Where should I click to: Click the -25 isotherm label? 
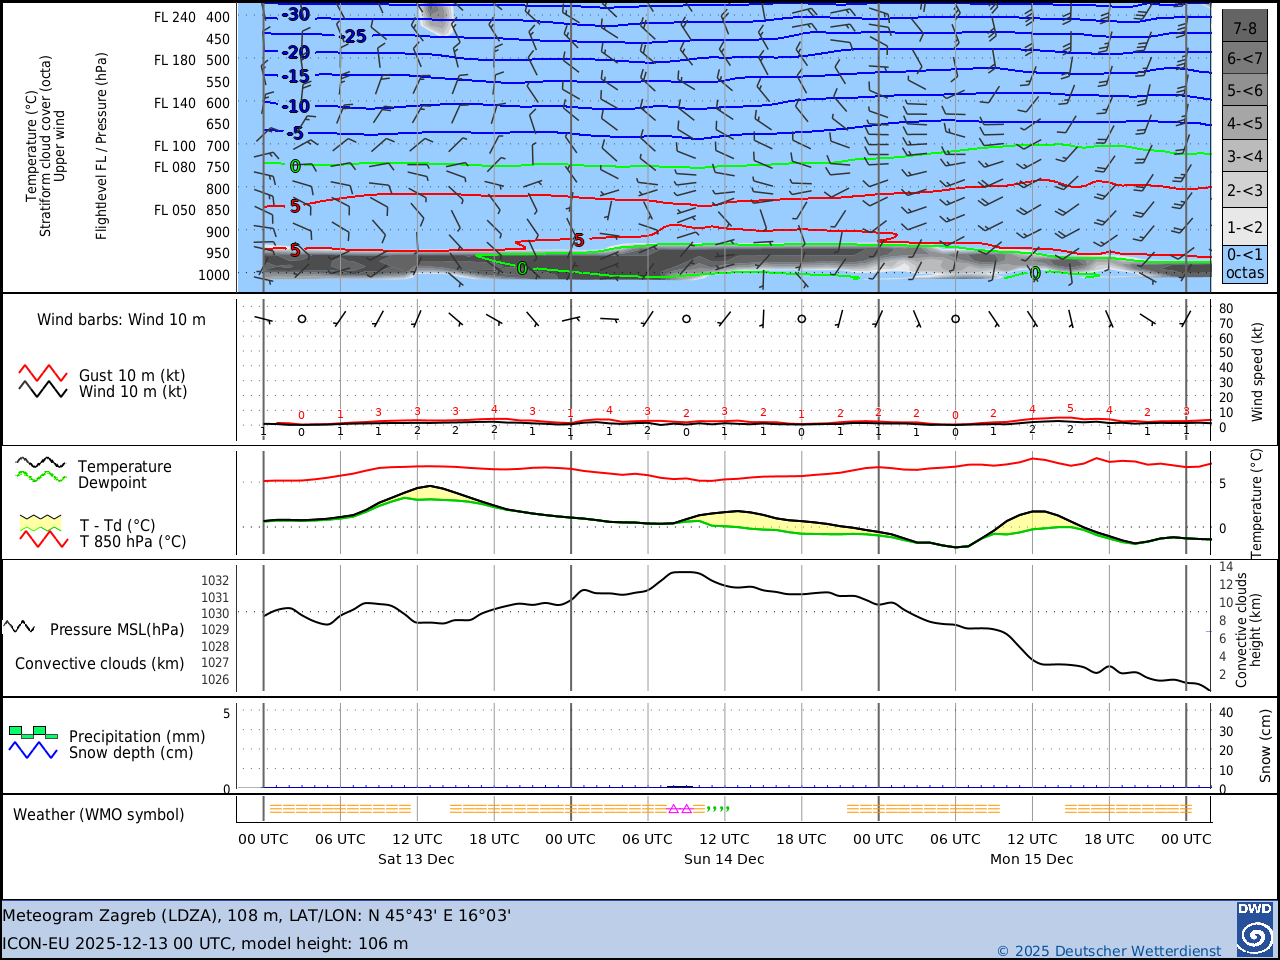pyautogui.click(x=353, y=36)
